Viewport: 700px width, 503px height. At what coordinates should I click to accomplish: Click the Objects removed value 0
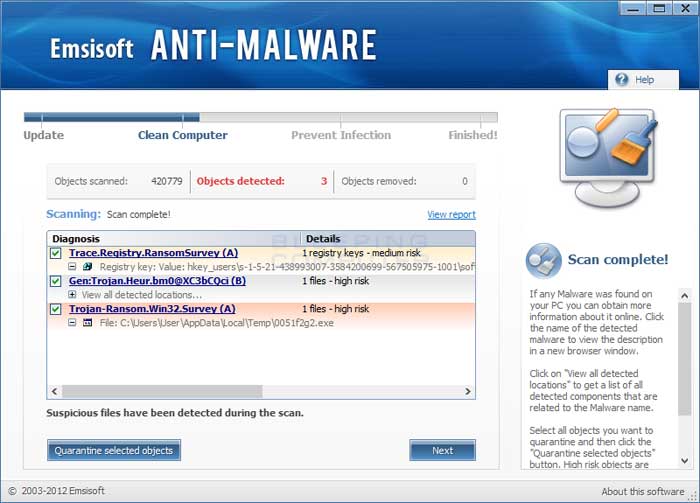point(465,181)
